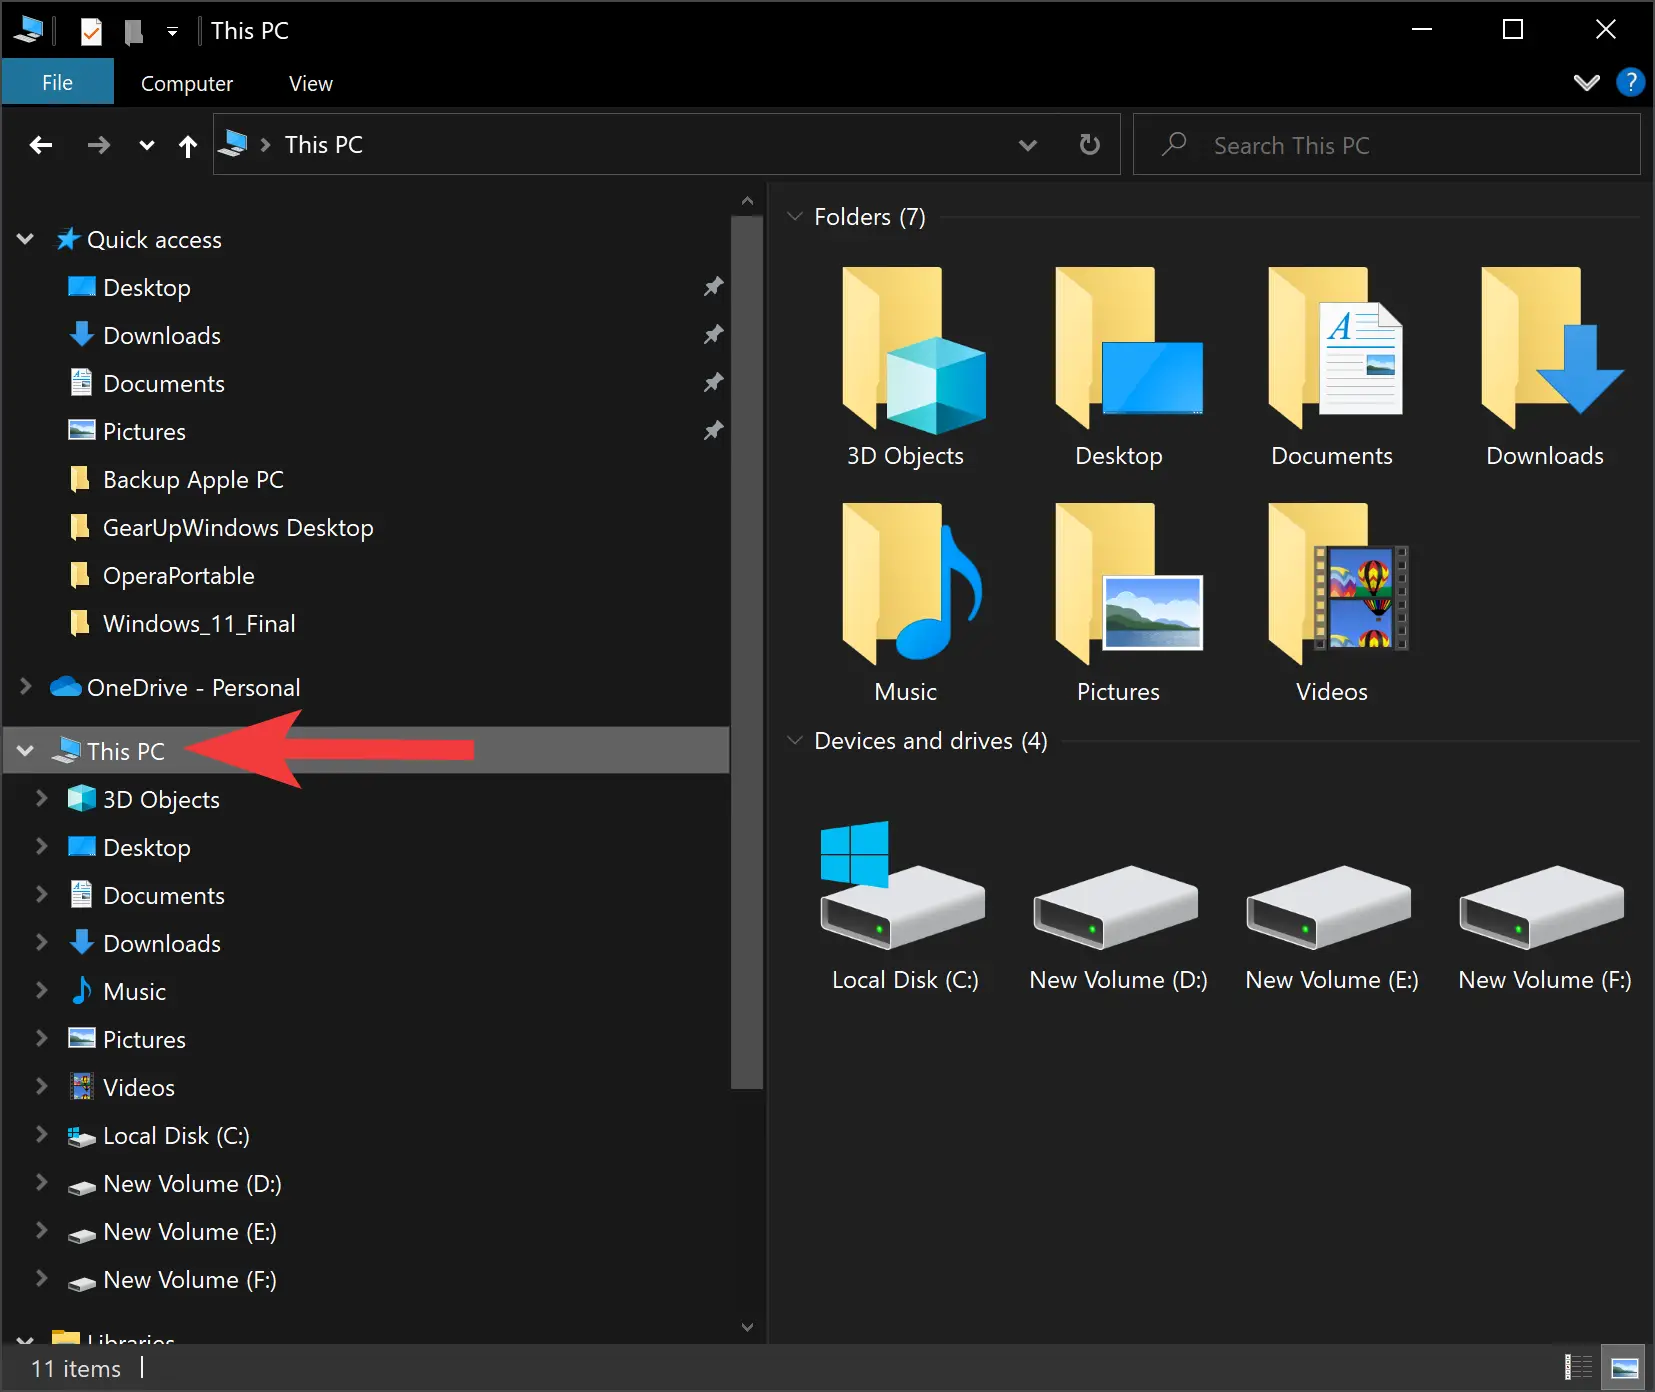Open Properties from the Quick Access Toolbar
The image size is (1655, 1392).
point(91,31)
